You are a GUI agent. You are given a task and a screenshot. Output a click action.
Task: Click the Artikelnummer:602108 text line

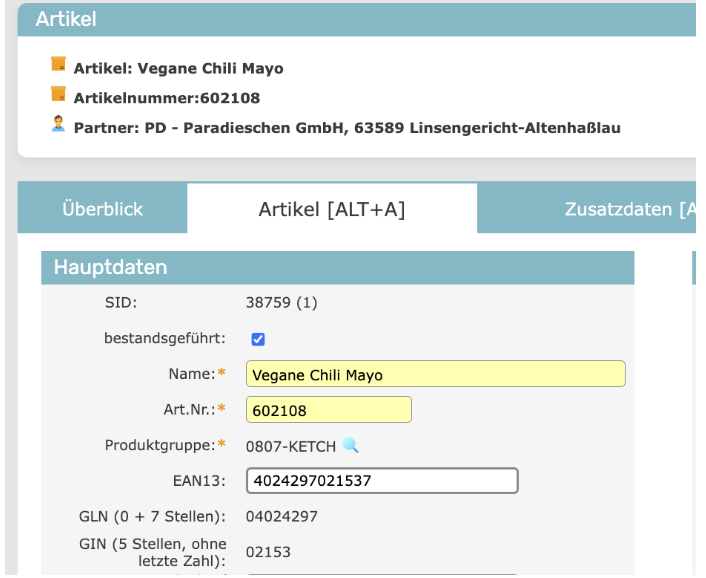coord(167,98)
